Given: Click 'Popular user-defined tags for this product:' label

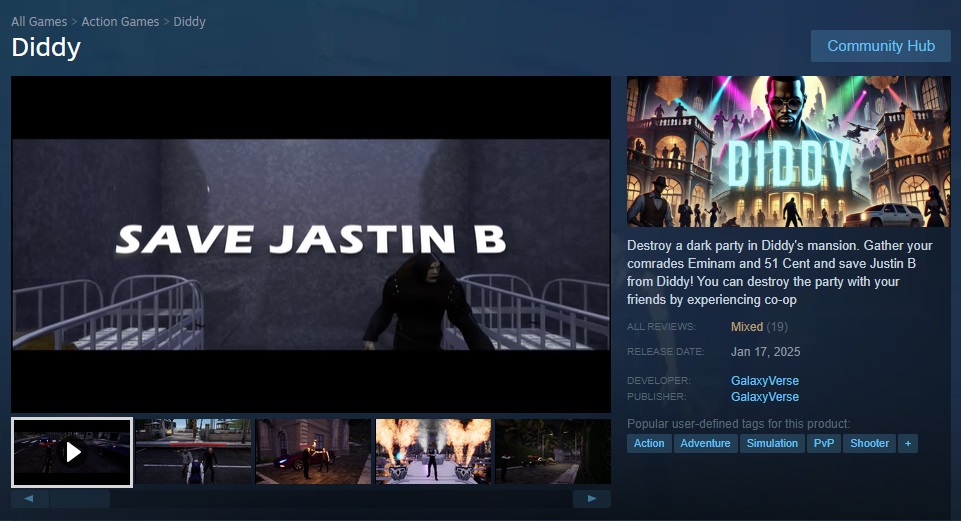Looking at the screenshot, I should pos(739,424).
